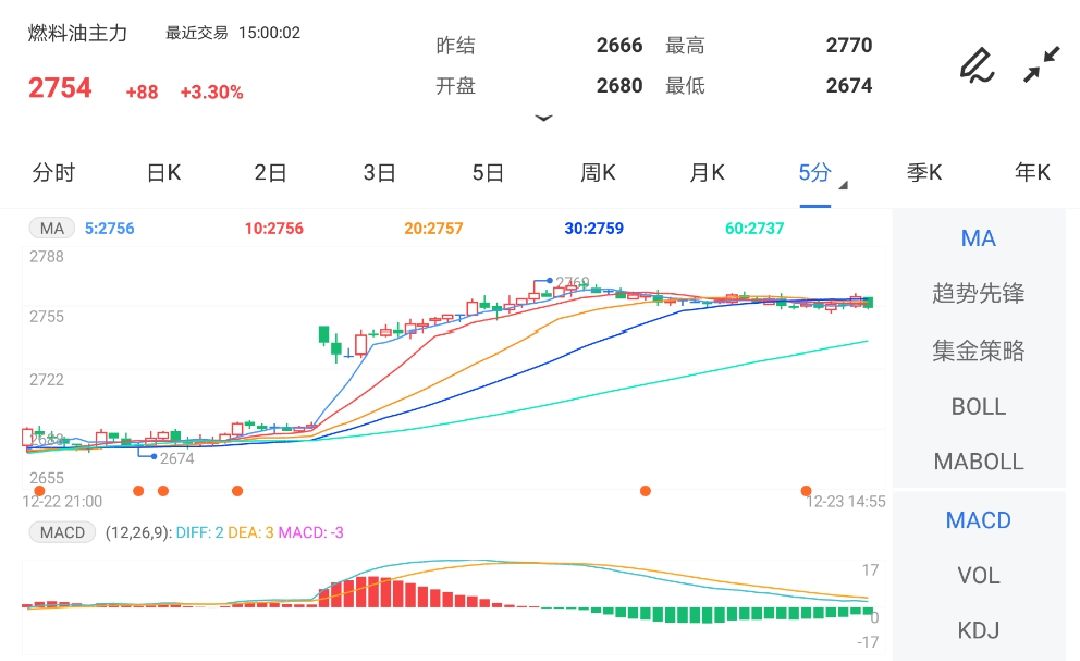Switch to 2日 tab
Image resolution: width=1080 pixels, height=661 pixels.
pyautogui.click(x=270, y=173)
